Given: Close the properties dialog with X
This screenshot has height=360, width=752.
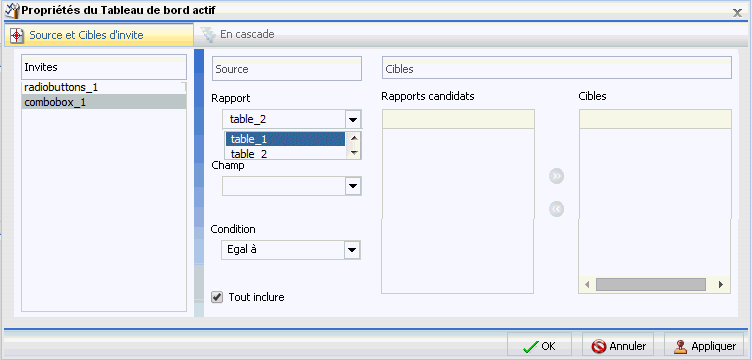Looking at the screenshot, I should tap(738, 13).
